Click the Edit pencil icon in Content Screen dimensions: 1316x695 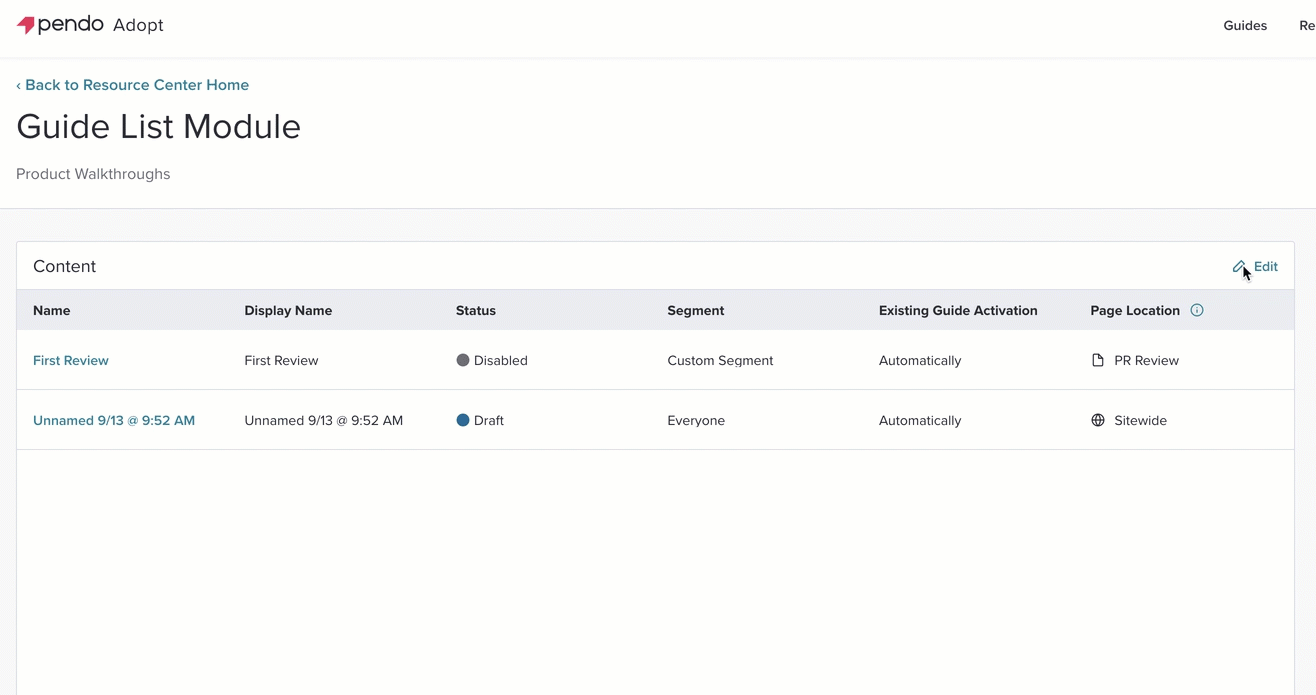(1240, 267)
